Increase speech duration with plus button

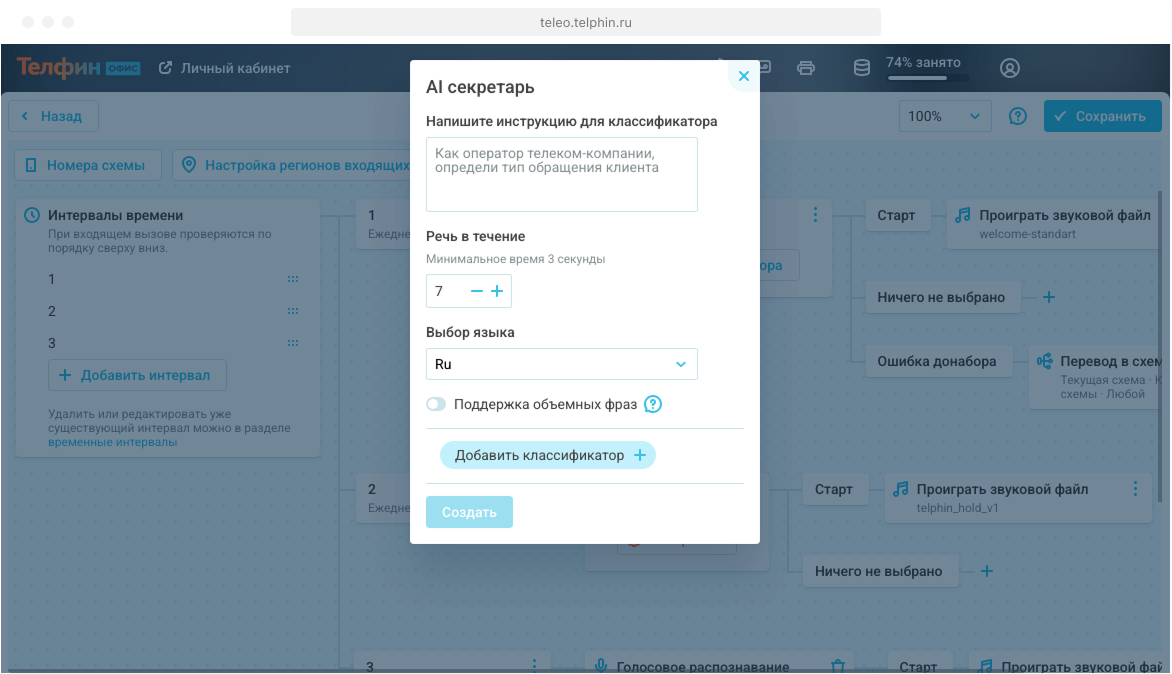point(497,291)
